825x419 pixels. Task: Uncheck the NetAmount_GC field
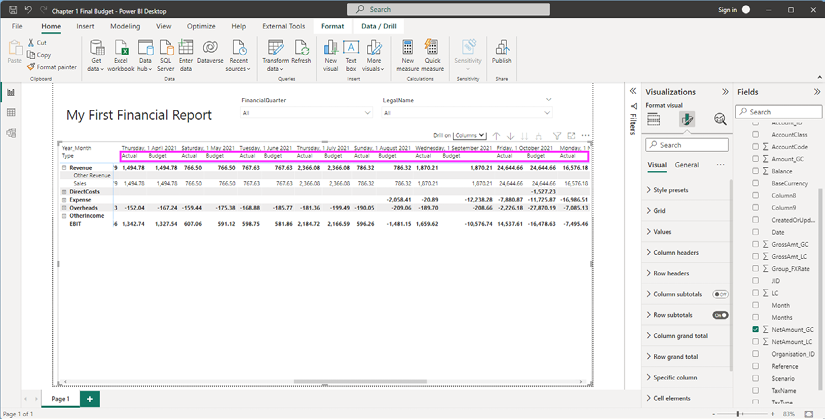point(756,329)
